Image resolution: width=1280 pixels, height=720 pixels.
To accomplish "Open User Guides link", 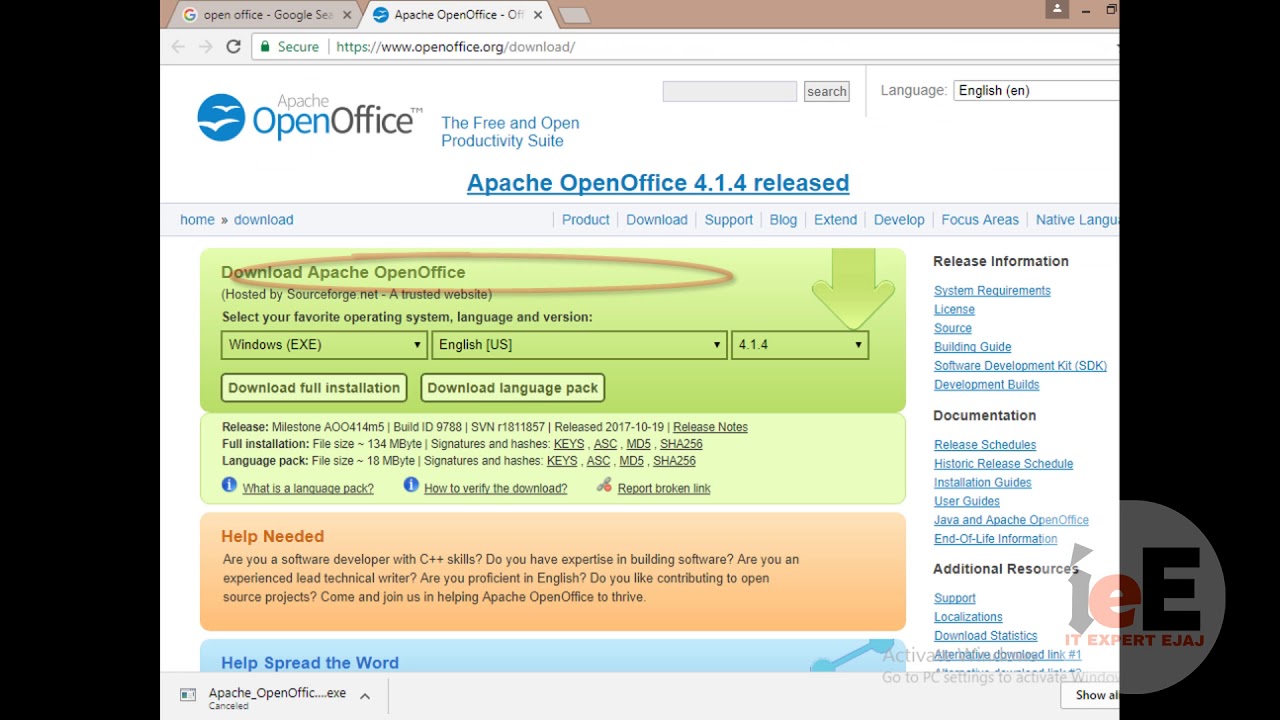I will click(967, 502).
